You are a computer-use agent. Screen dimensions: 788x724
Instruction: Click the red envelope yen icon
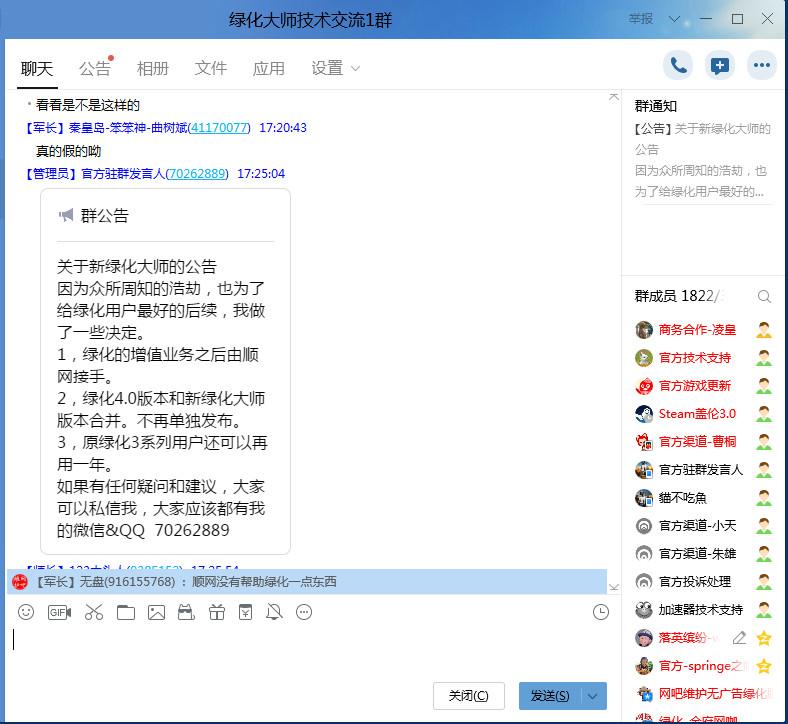[x=246, y=612]
